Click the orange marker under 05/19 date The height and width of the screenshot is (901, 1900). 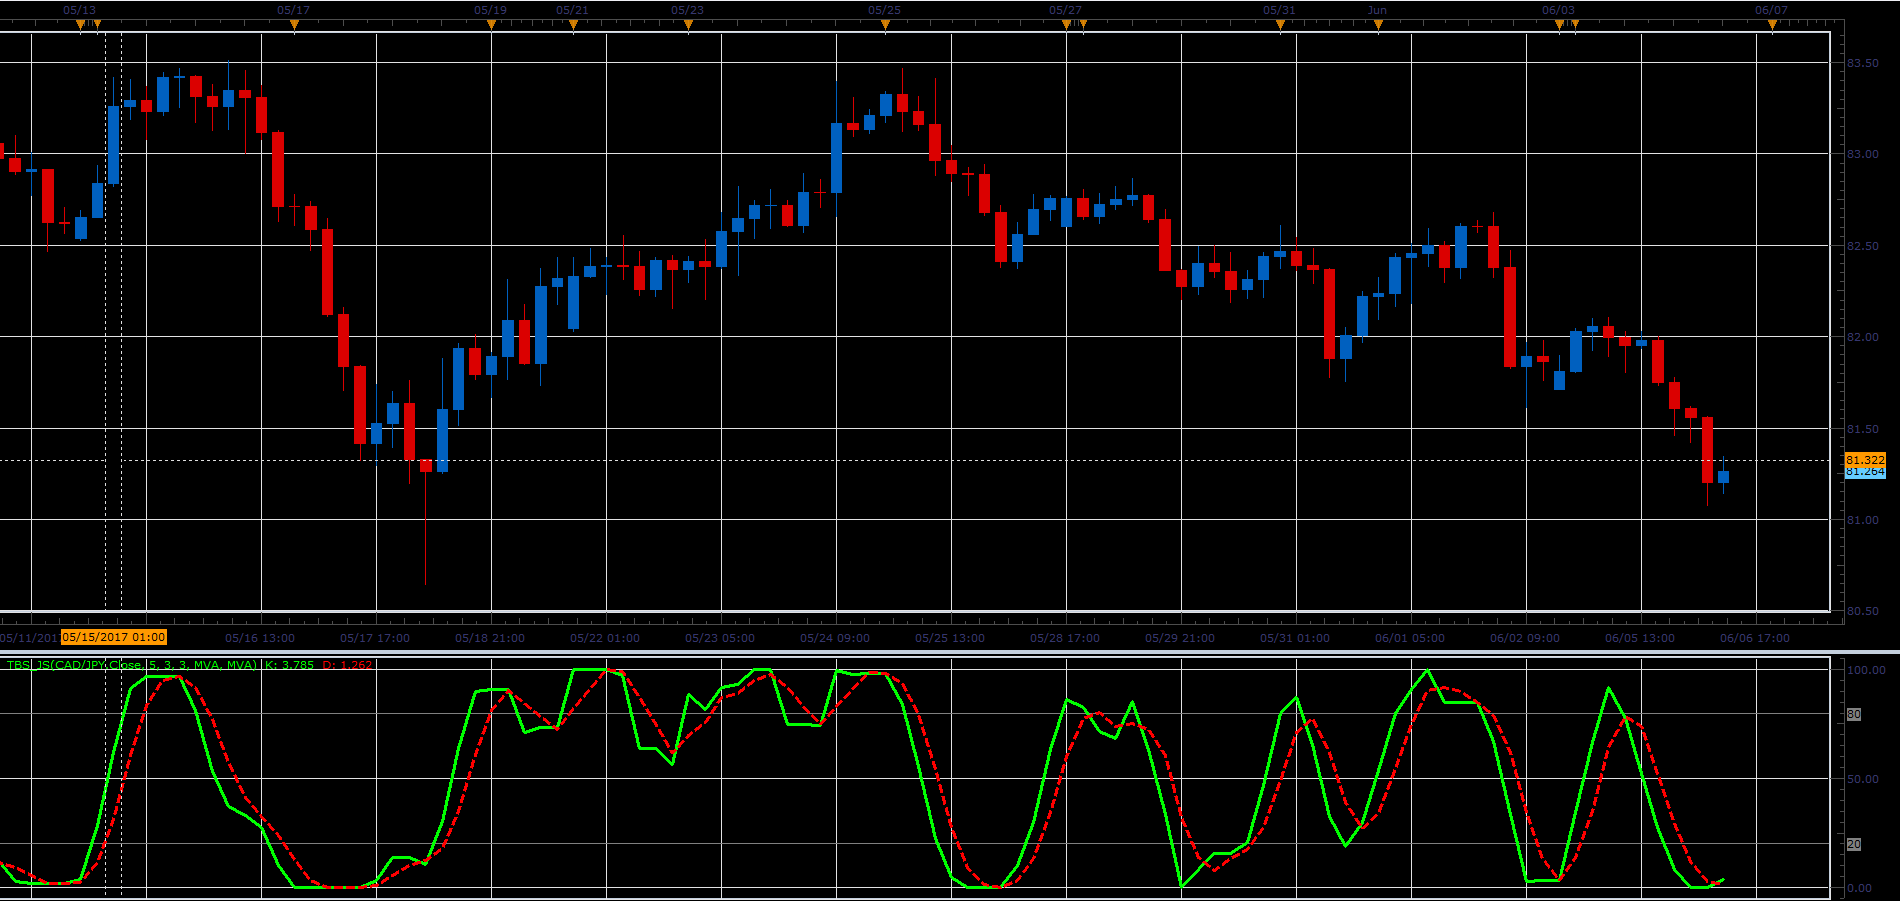tap(491, 25)
